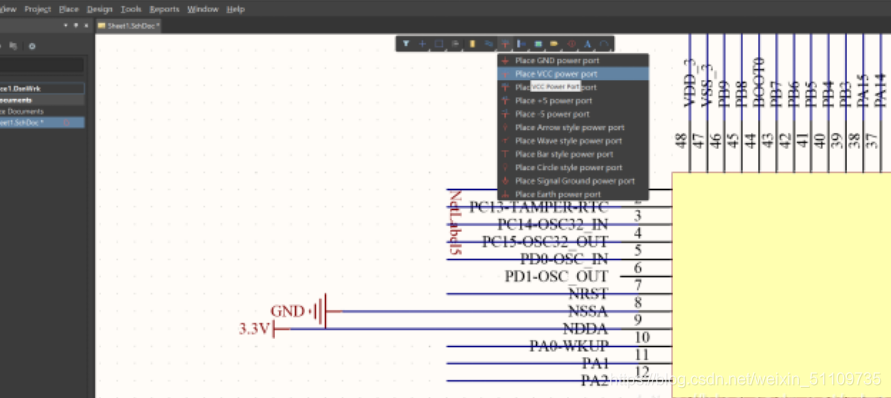Choose Place Wave style power port
Viewport: 891px width, 398px height.
click(x=573, y=140)
